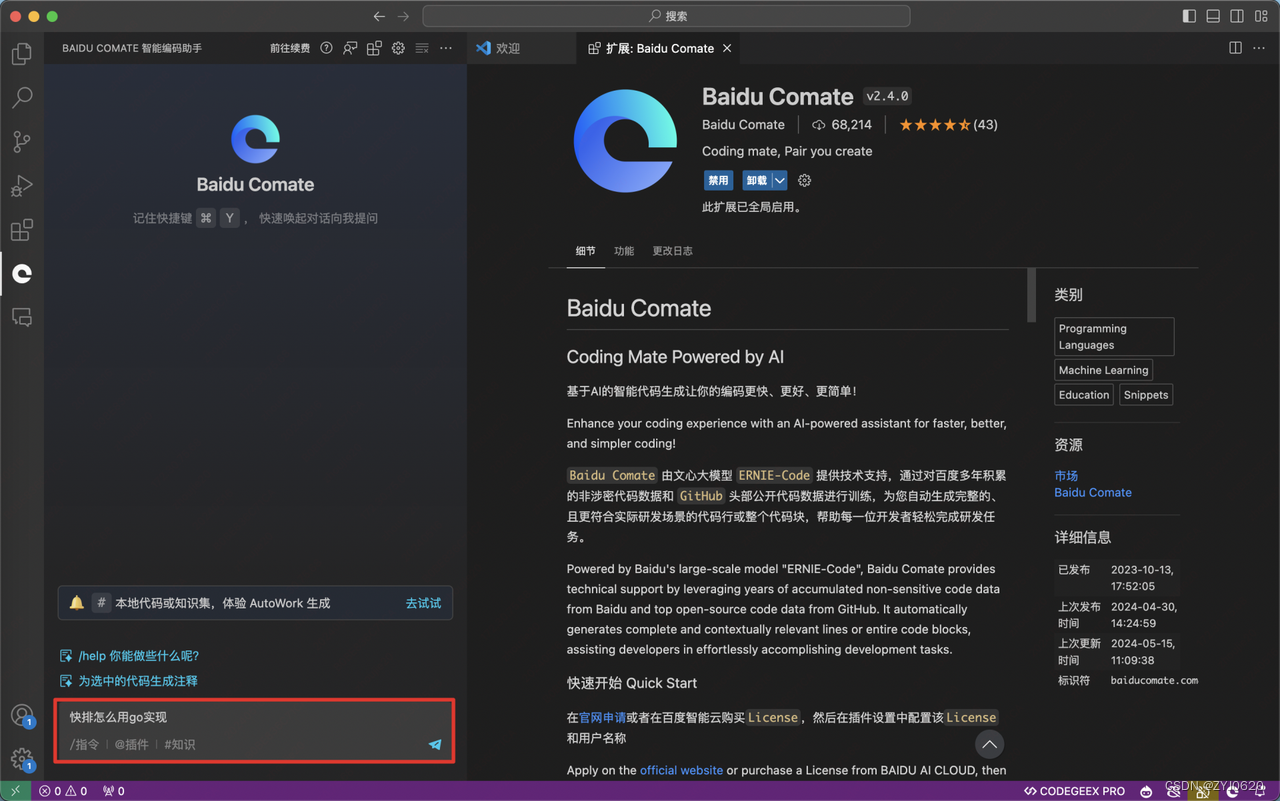Click the 搜索 command center box

click(x=667, y=16)
